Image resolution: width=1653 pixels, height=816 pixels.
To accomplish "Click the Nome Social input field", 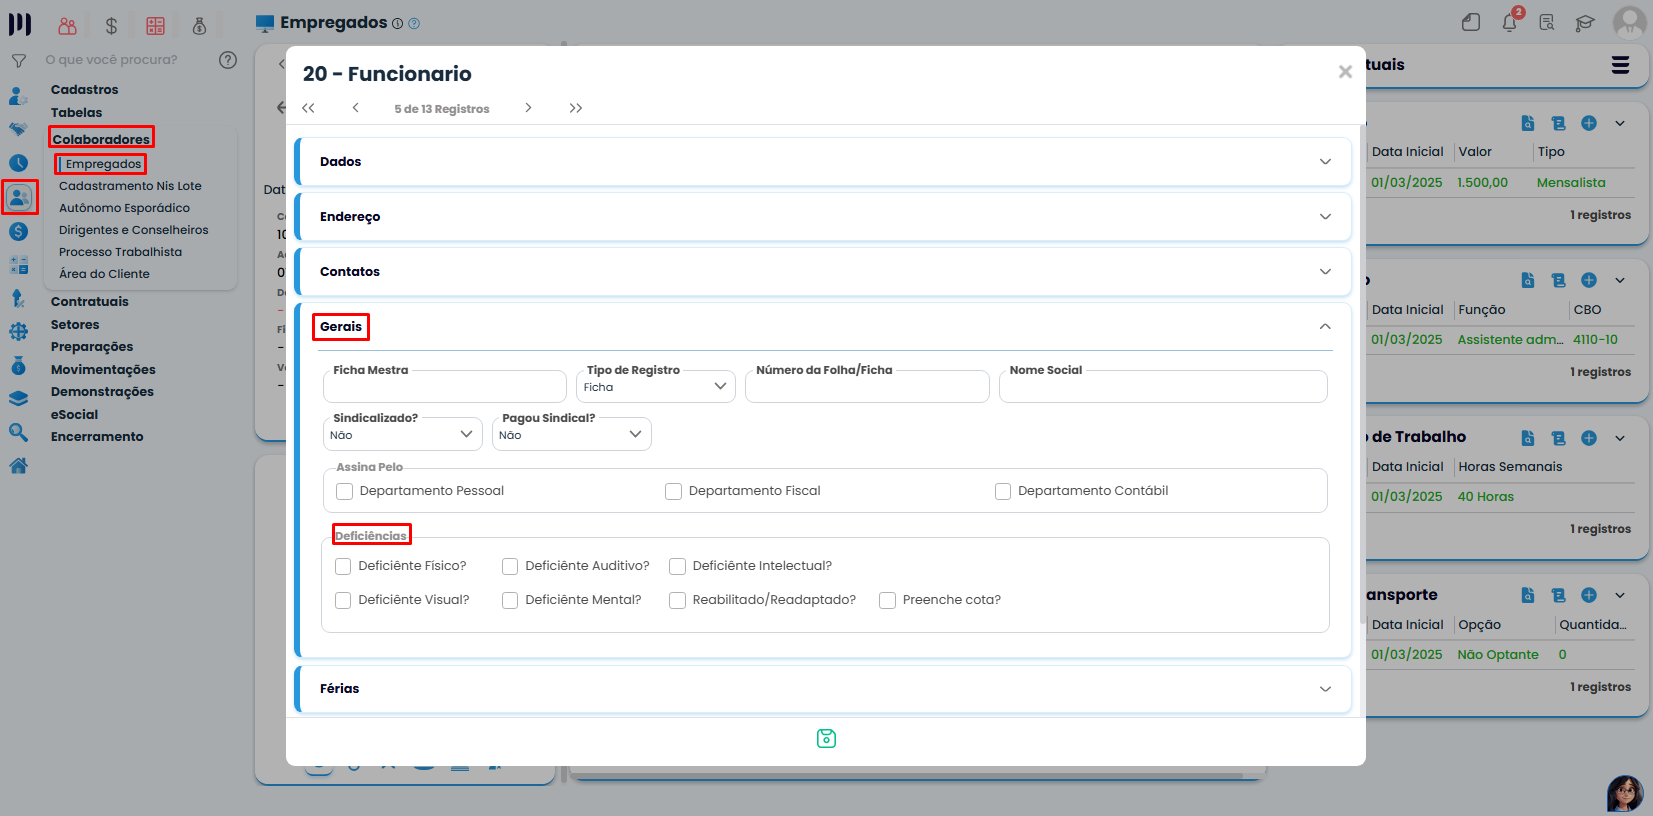I will (x=1162, y=388).
